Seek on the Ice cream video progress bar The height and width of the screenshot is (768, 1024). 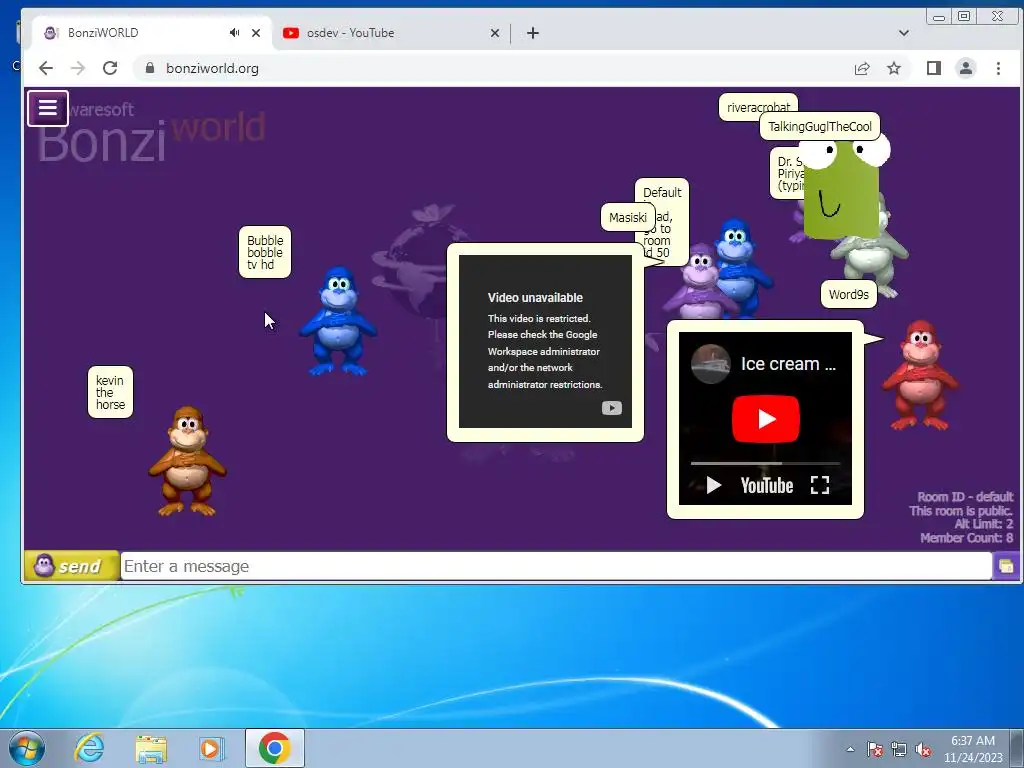(x=765, y=463)
